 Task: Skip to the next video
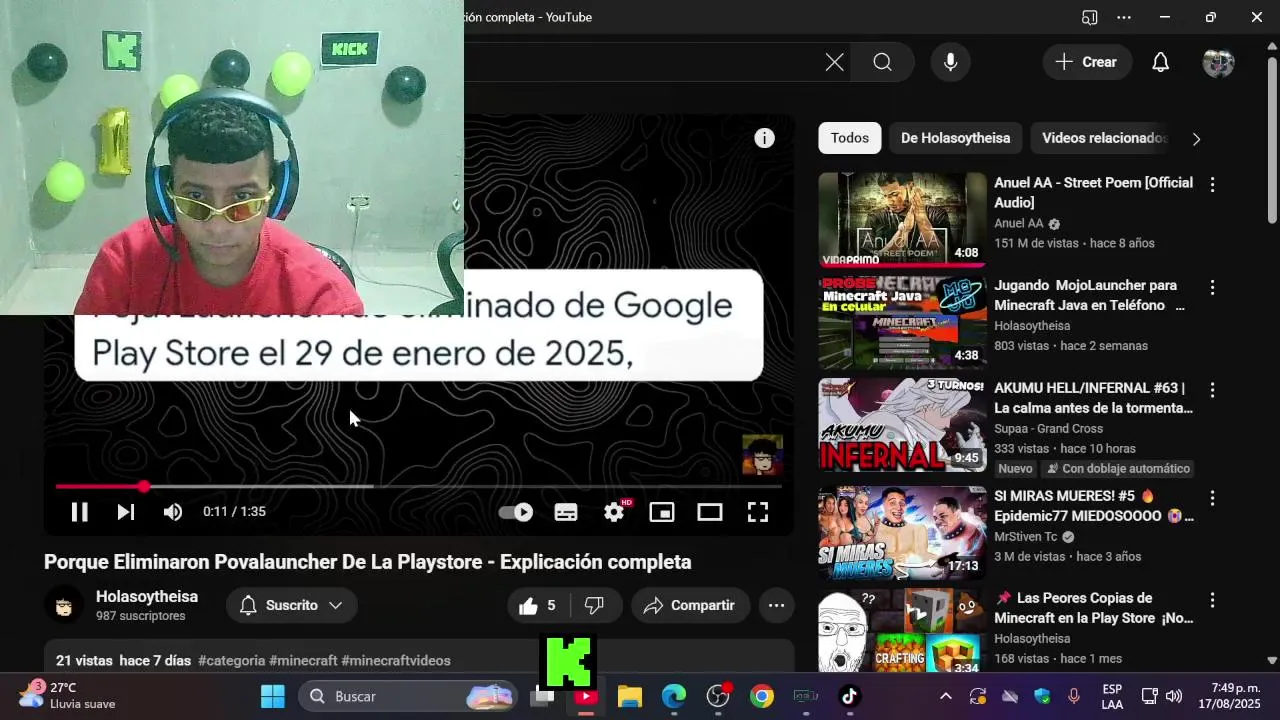125,512
